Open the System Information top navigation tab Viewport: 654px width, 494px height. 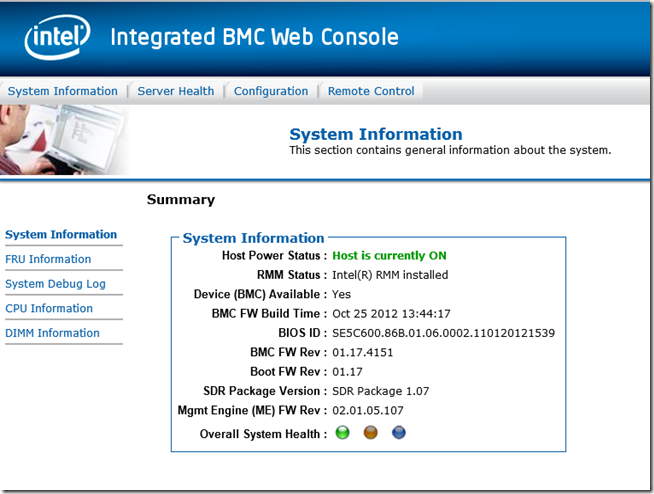(63, 91)
